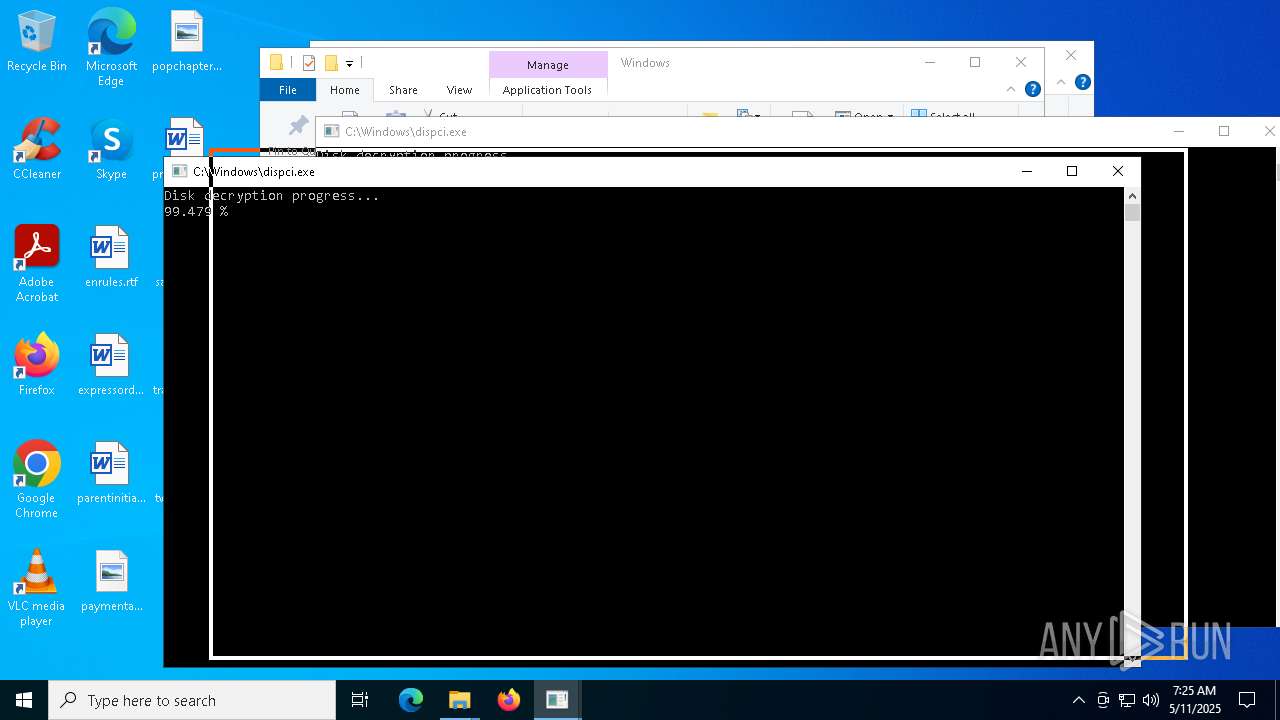
Task: Open the Application Tools ribbon tab
Action: pyautogui.click(x=547, y=90)
